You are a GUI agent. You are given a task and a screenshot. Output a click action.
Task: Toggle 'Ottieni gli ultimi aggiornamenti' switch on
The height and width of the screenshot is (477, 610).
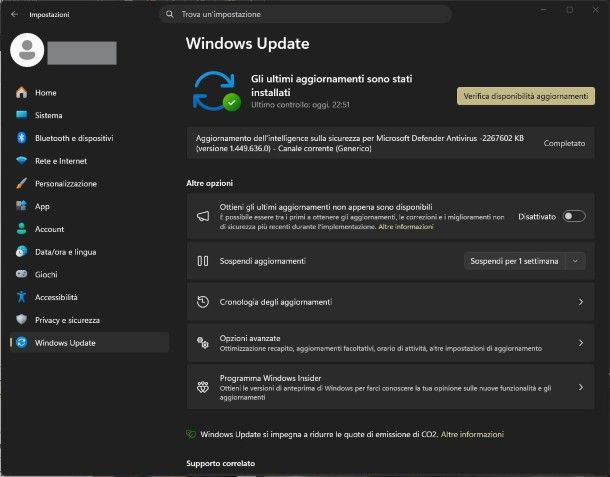coord(574,216)
